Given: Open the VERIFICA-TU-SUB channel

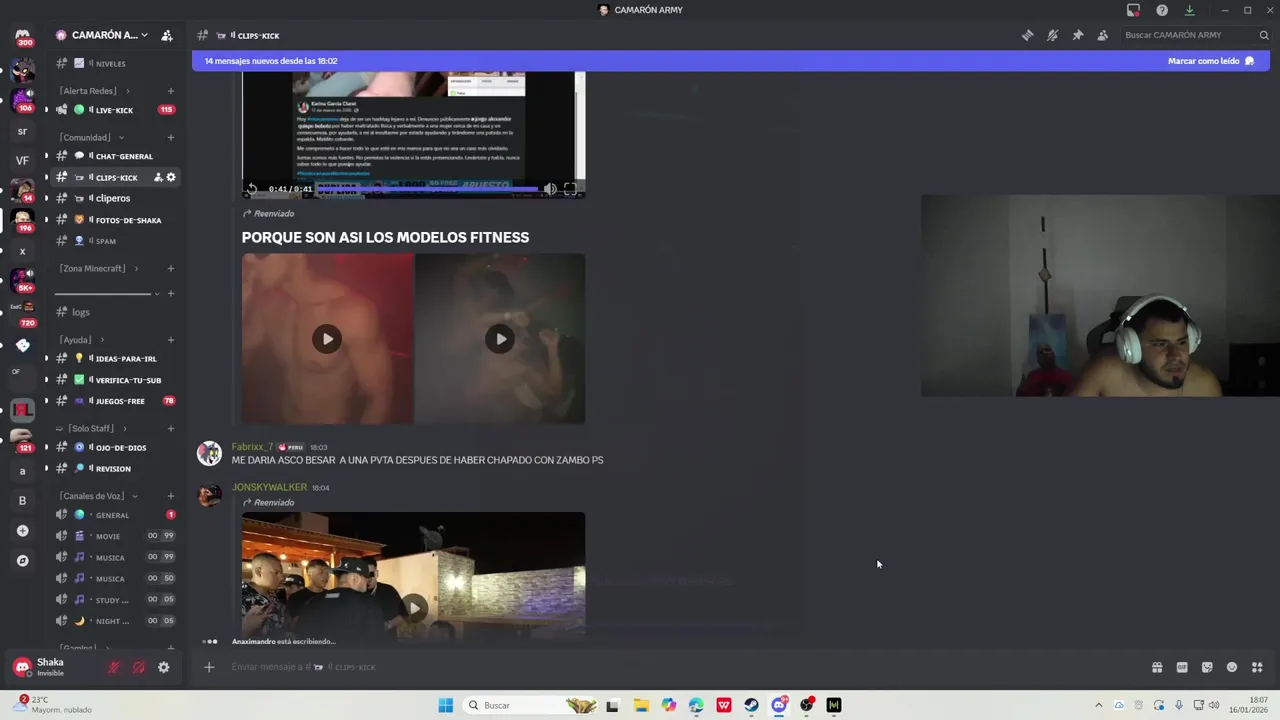Looking at the screenshot, I should click(x=113, y=380).
